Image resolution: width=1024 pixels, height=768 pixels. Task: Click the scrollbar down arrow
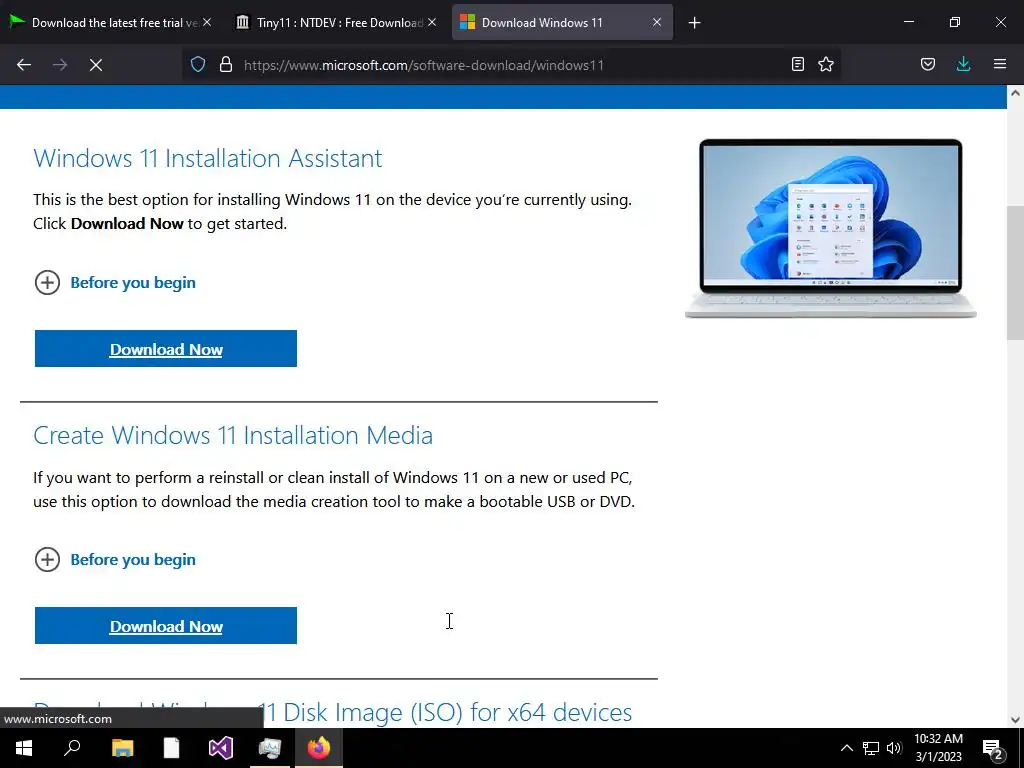tap(1015, 720)
